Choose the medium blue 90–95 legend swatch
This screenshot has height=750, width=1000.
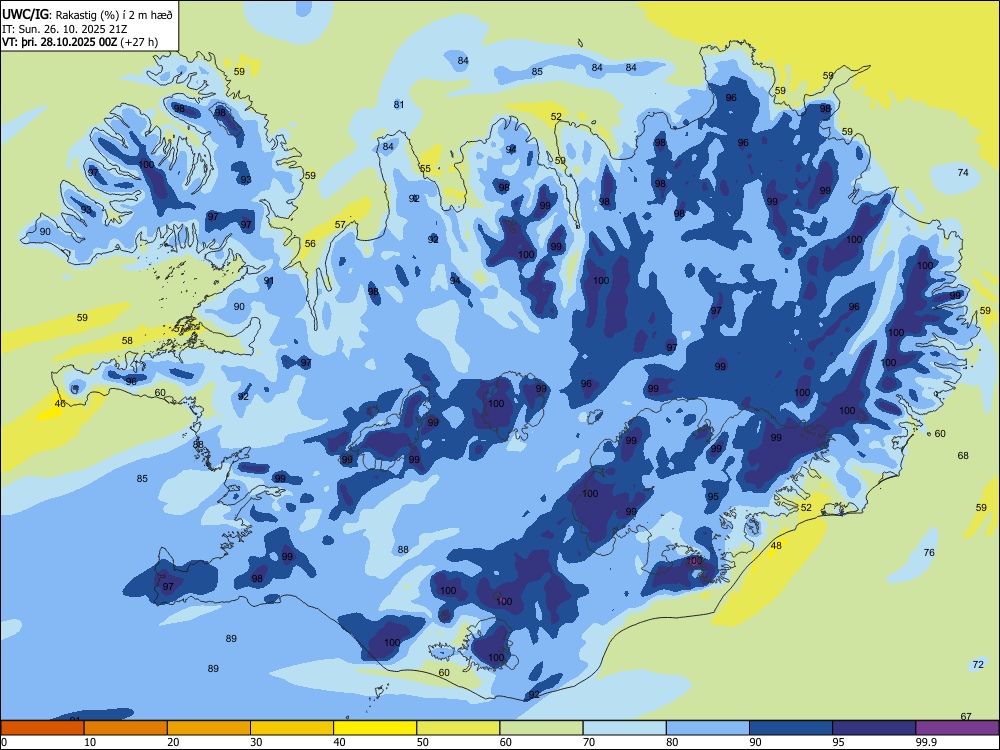point(791,728)
